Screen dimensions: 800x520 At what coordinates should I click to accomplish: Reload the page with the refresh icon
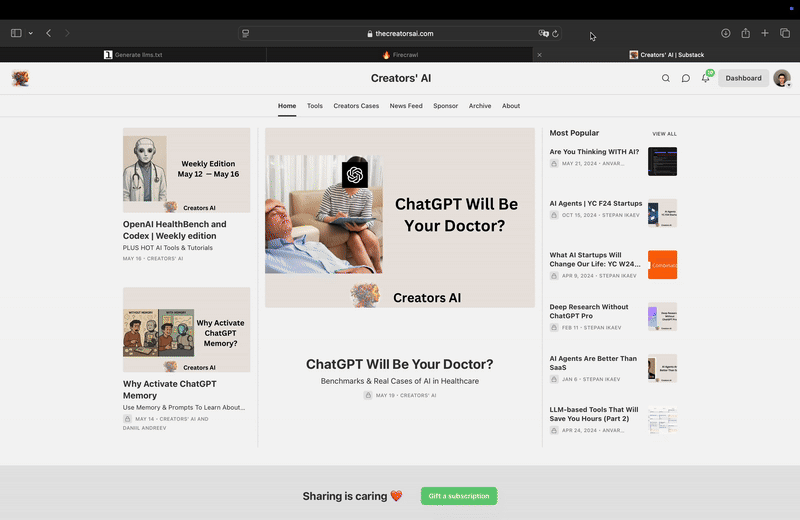(555, 33)
